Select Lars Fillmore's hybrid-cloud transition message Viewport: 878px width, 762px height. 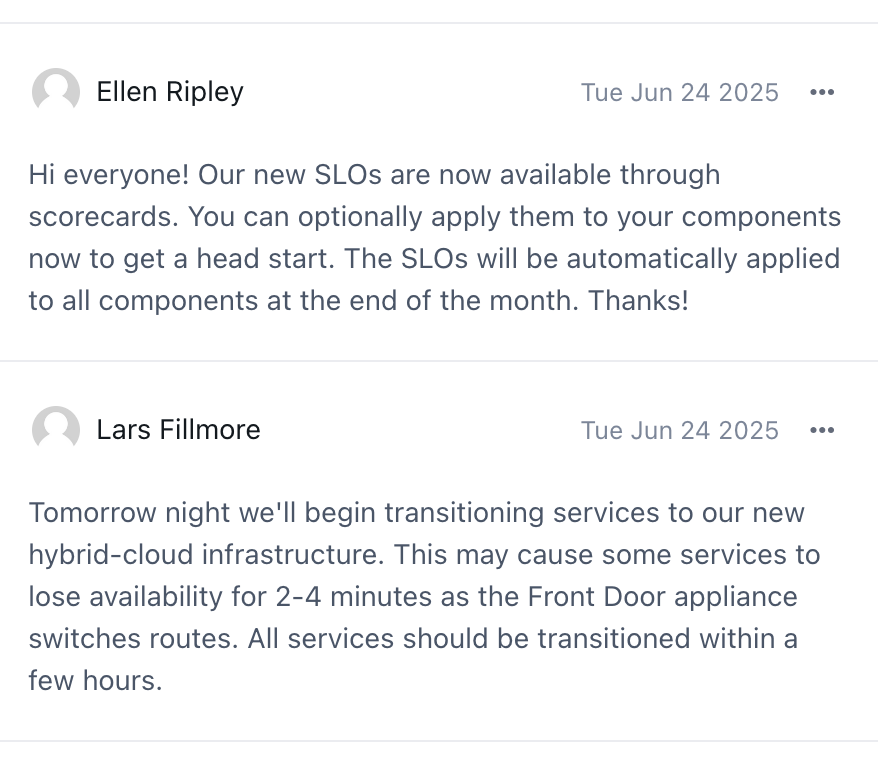[x=424, y=596]
